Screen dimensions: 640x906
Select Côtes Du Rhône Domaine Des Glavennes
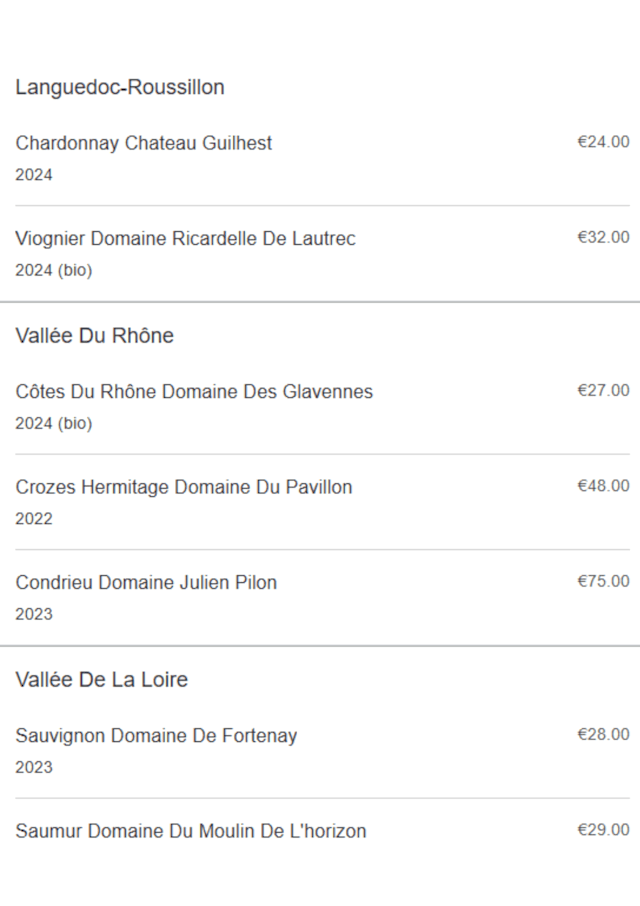pyautogui.click(x=194, y=392)
